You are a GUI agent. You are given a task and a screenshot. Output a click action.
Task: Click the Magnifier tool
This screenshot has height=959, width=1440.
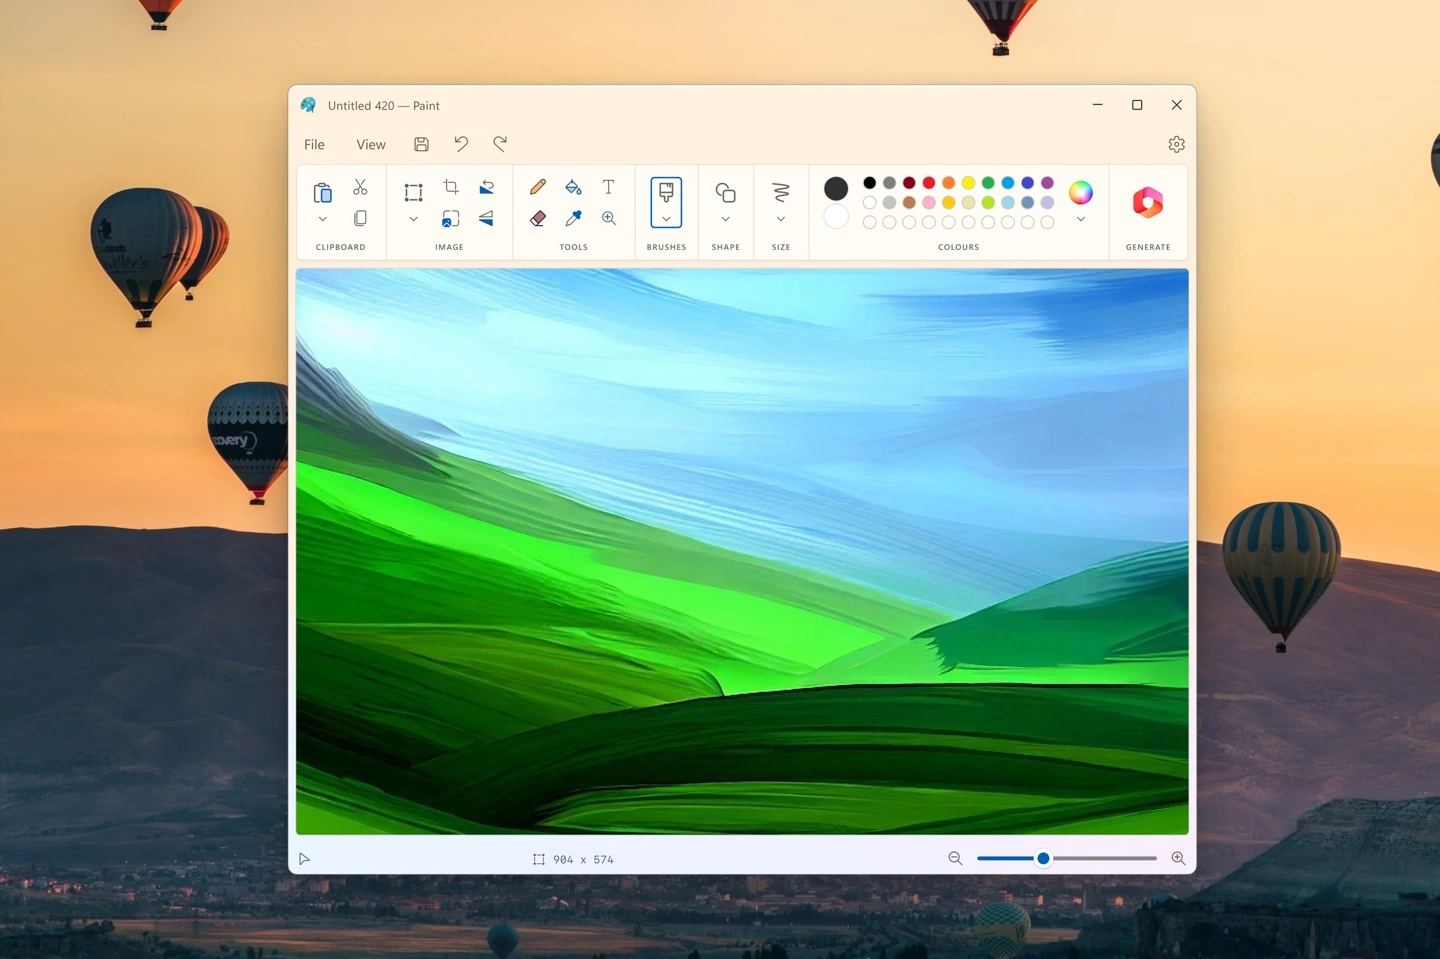tap(608, 218)
